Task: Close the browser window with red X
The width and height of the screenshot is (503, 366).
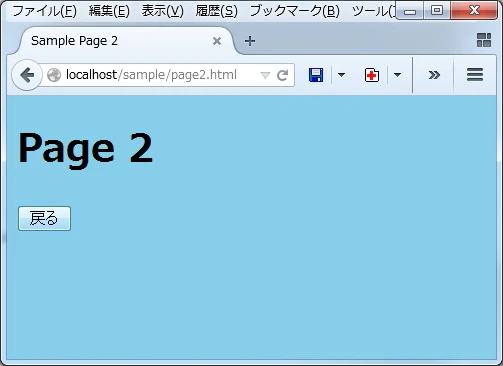Action: (x=474, y=10)
